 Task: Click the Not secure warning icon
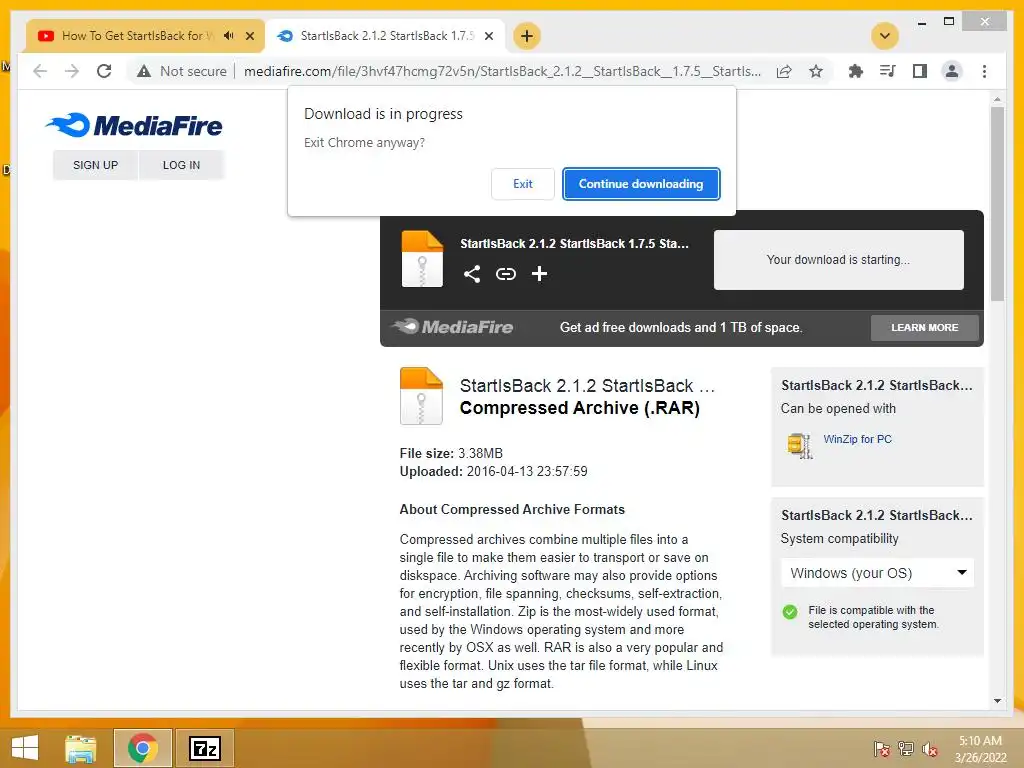point(144,71)
